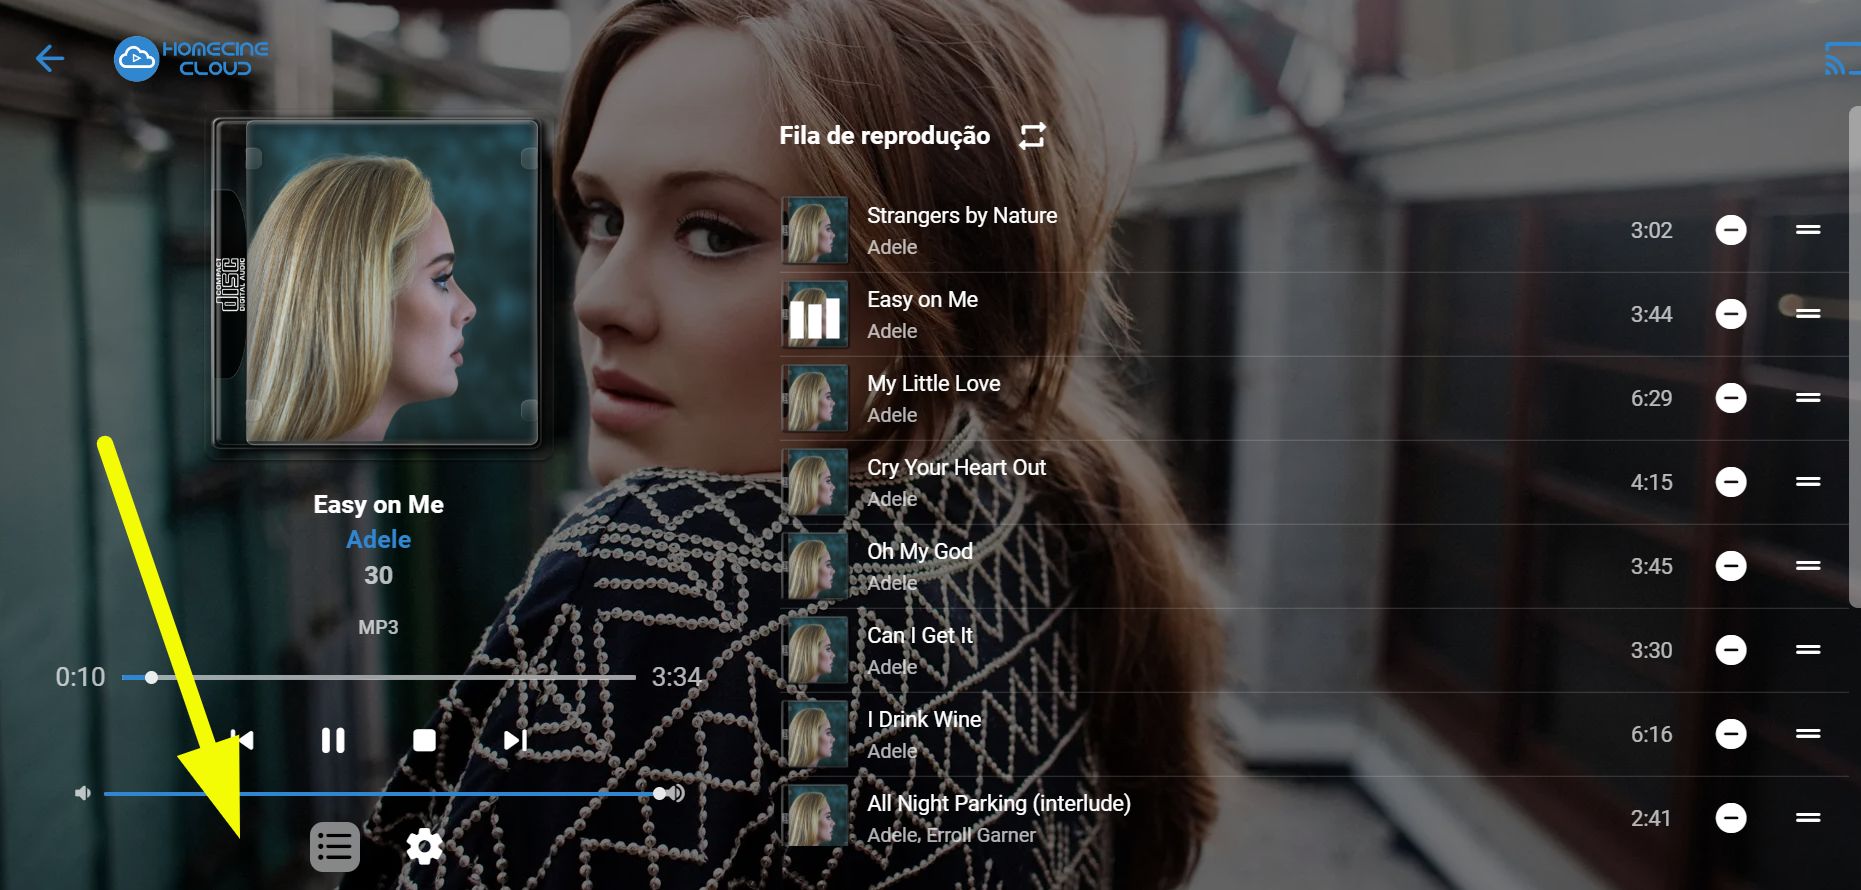Remove Can I Get It from the queue

coord(1731,650)
